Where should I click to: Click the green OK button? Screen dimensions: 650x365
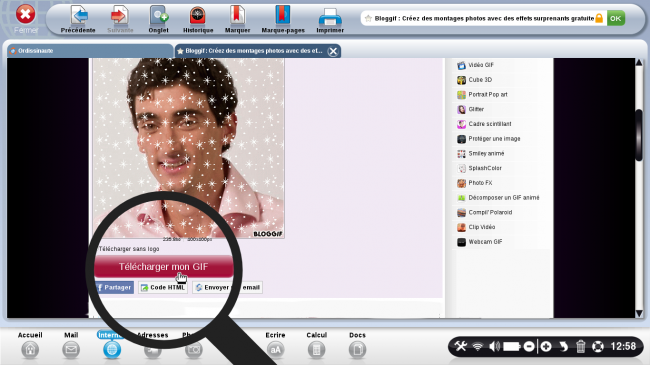pyautogui.click(x=616, y=18)
